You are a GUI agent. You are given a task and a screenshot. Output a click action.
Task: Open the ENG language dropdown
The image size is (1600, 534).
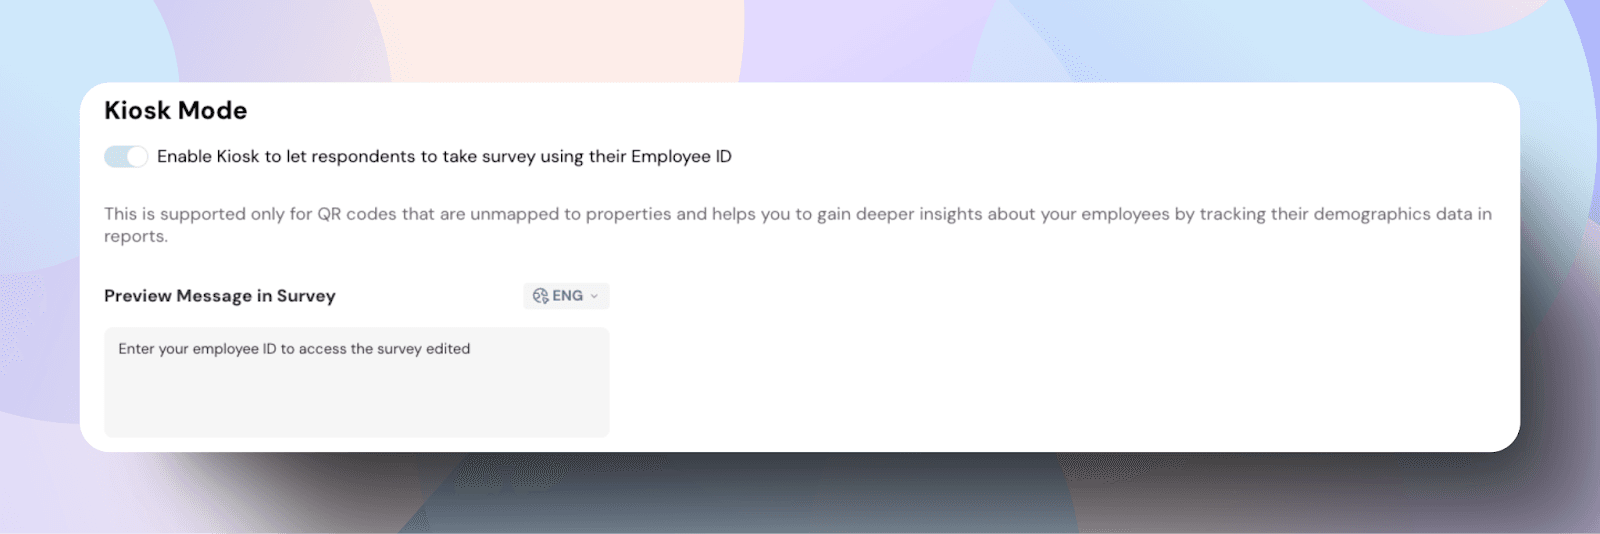[x=566, y=296]
